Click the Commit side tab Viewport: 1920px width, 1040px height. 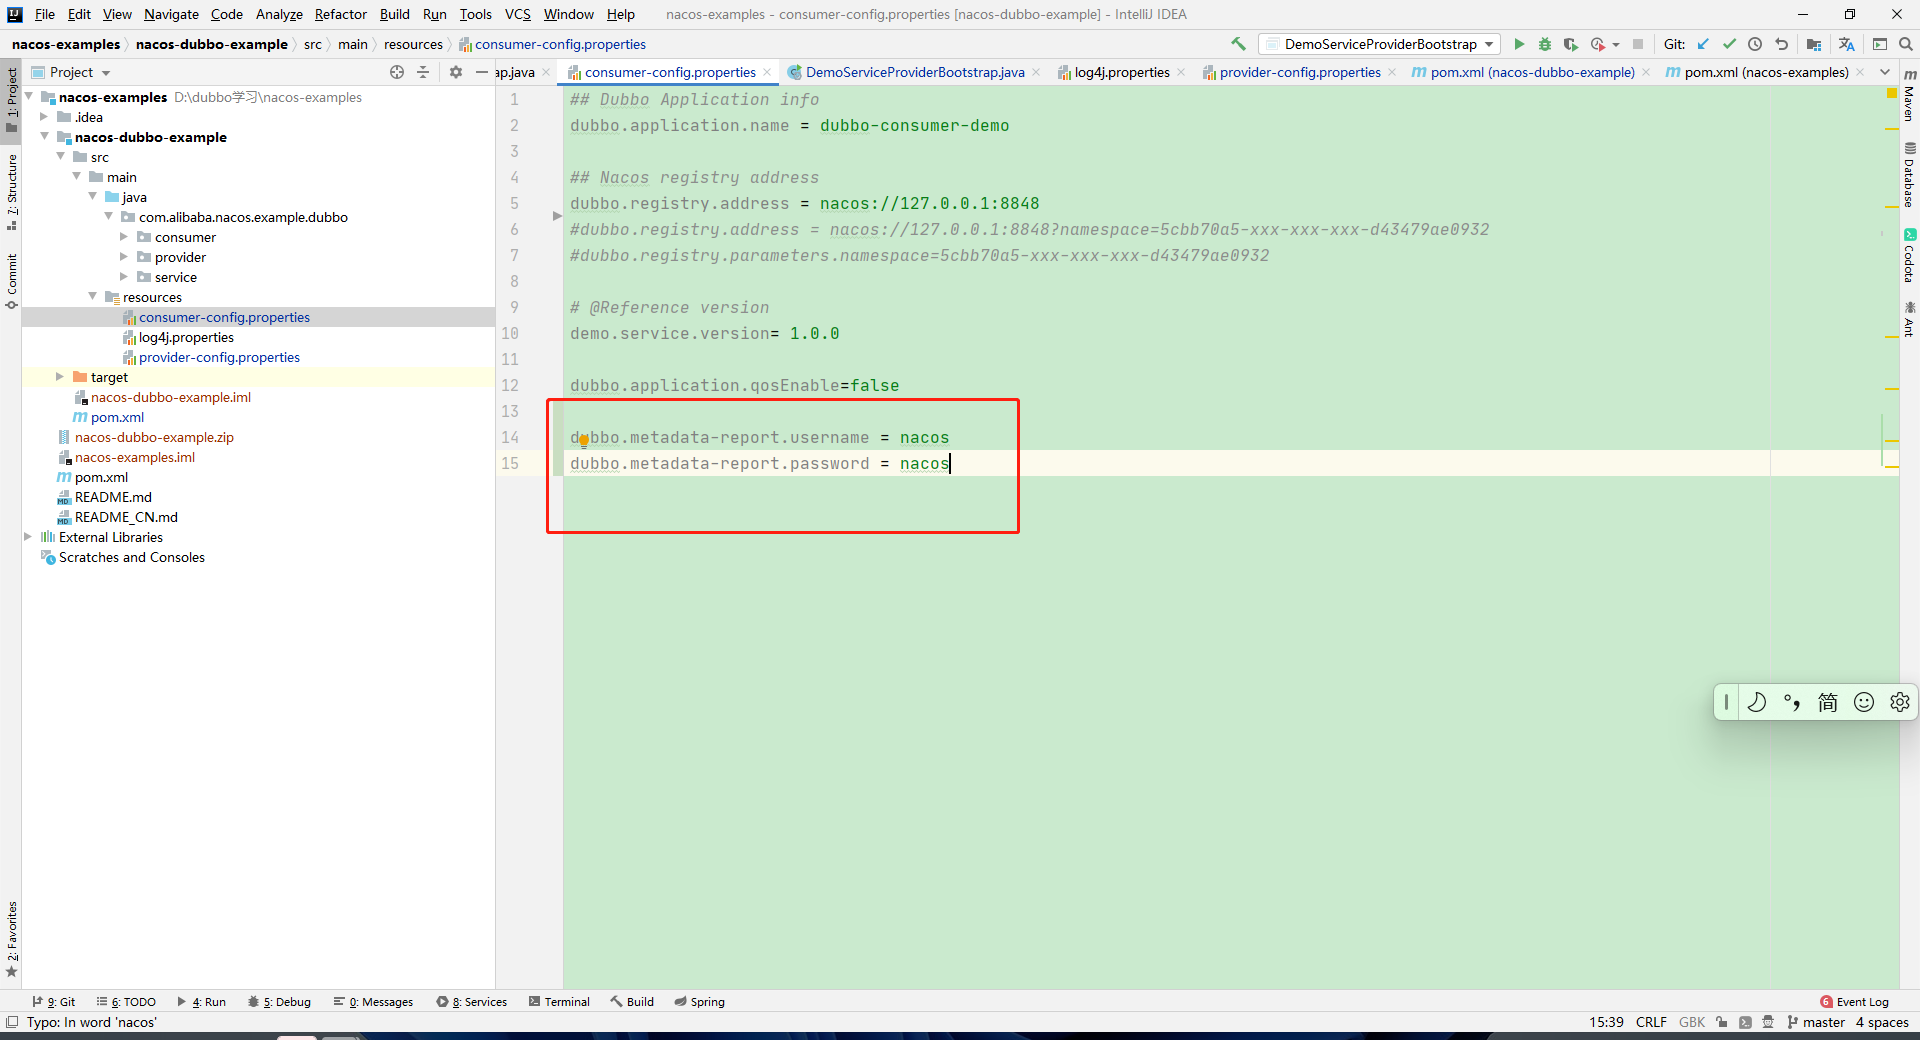point(11,281)
